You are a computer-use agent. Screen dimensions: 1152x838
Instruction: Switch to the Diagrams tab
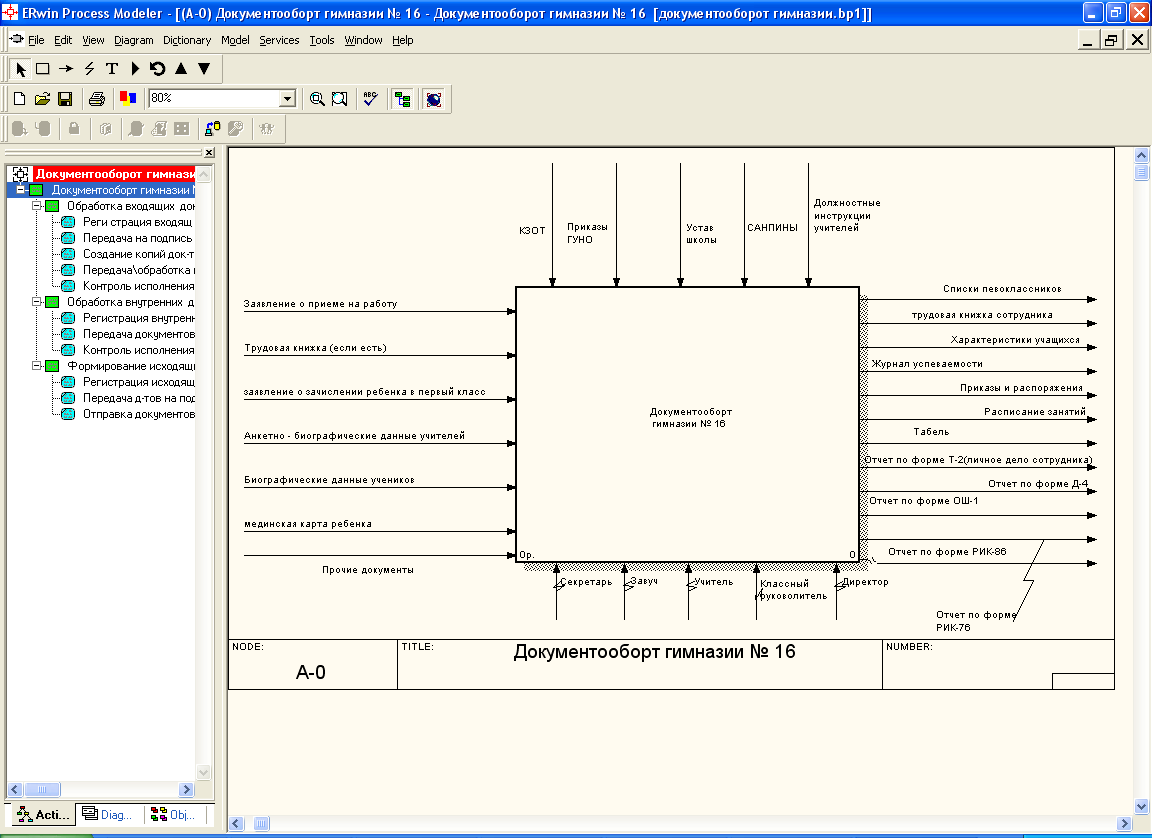pos(108,815)
